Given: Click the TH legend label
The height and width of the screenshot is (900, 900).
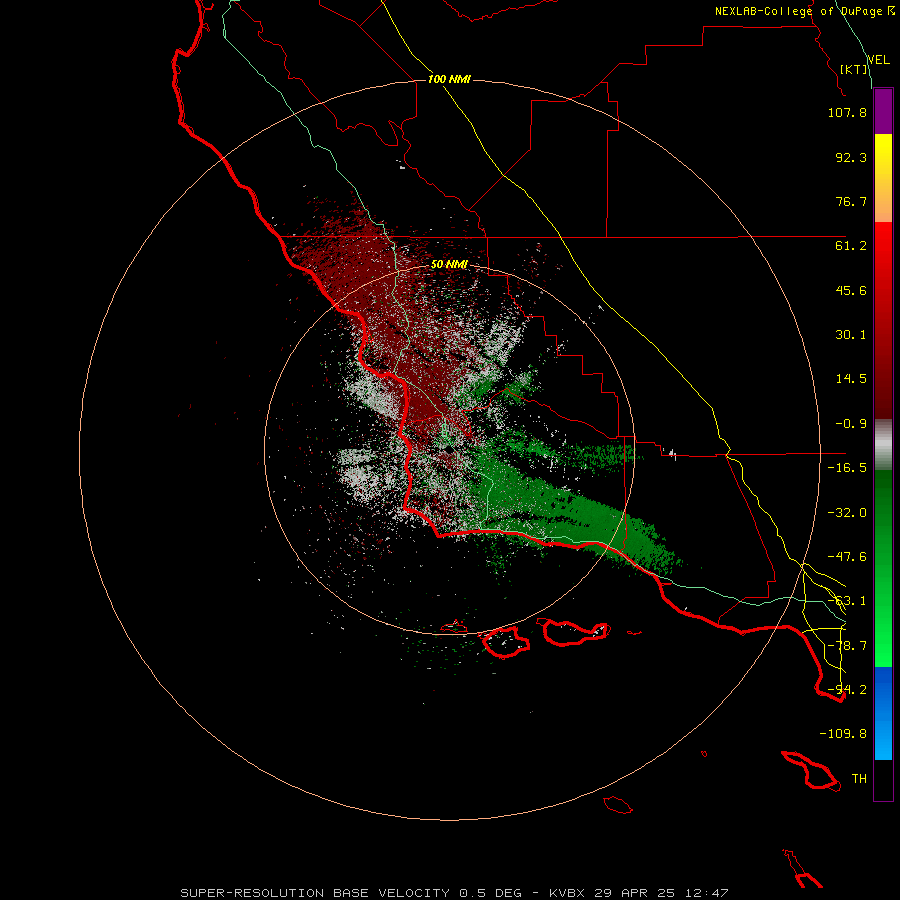Looking at the screenshot, I should (x=859, y=779).
